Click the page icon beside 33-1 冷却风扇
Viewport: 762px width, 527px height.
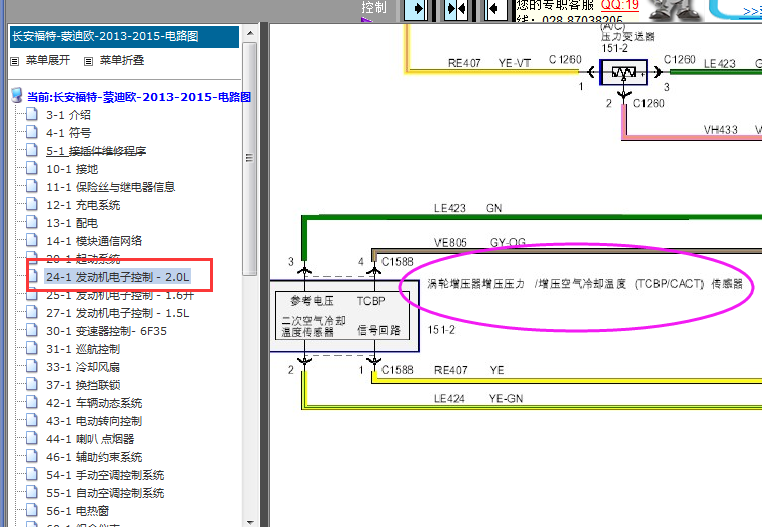tap(32, 366)
